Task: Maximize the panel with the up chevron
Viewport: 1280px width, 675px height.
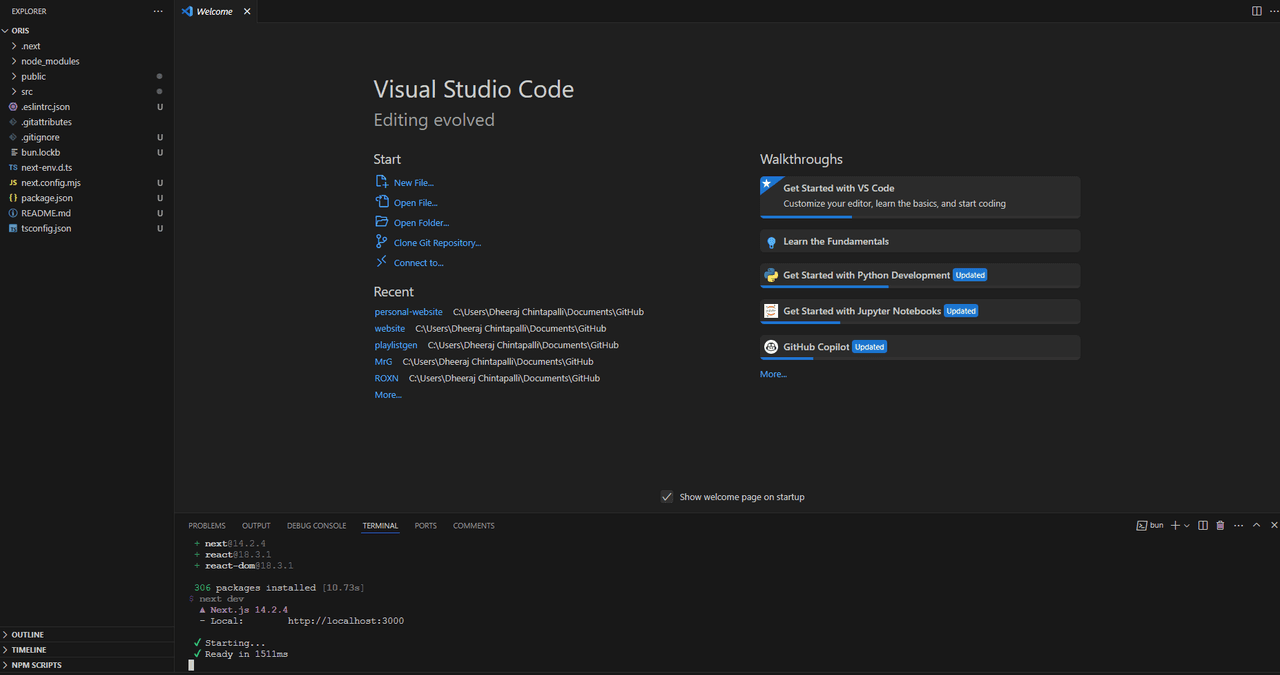Action: click(x=1257, y=525)
